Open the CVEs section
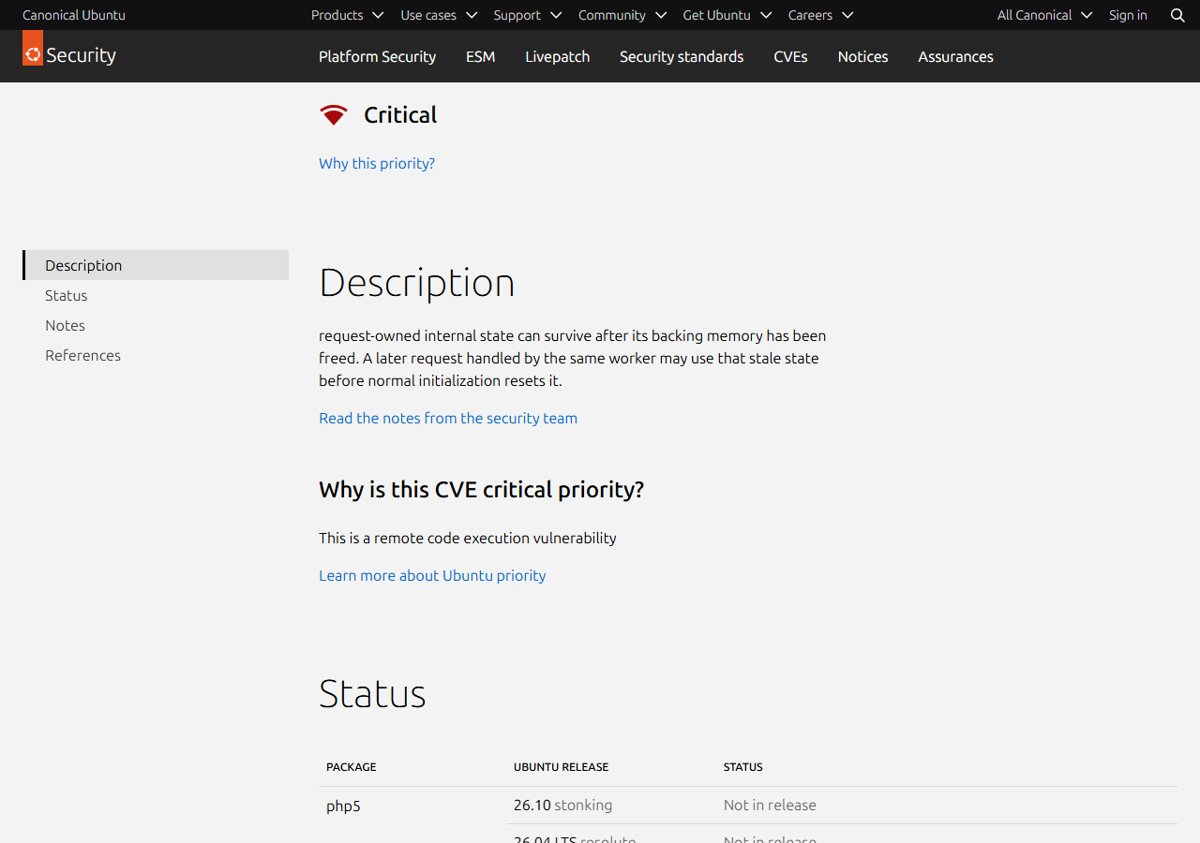 790,57
